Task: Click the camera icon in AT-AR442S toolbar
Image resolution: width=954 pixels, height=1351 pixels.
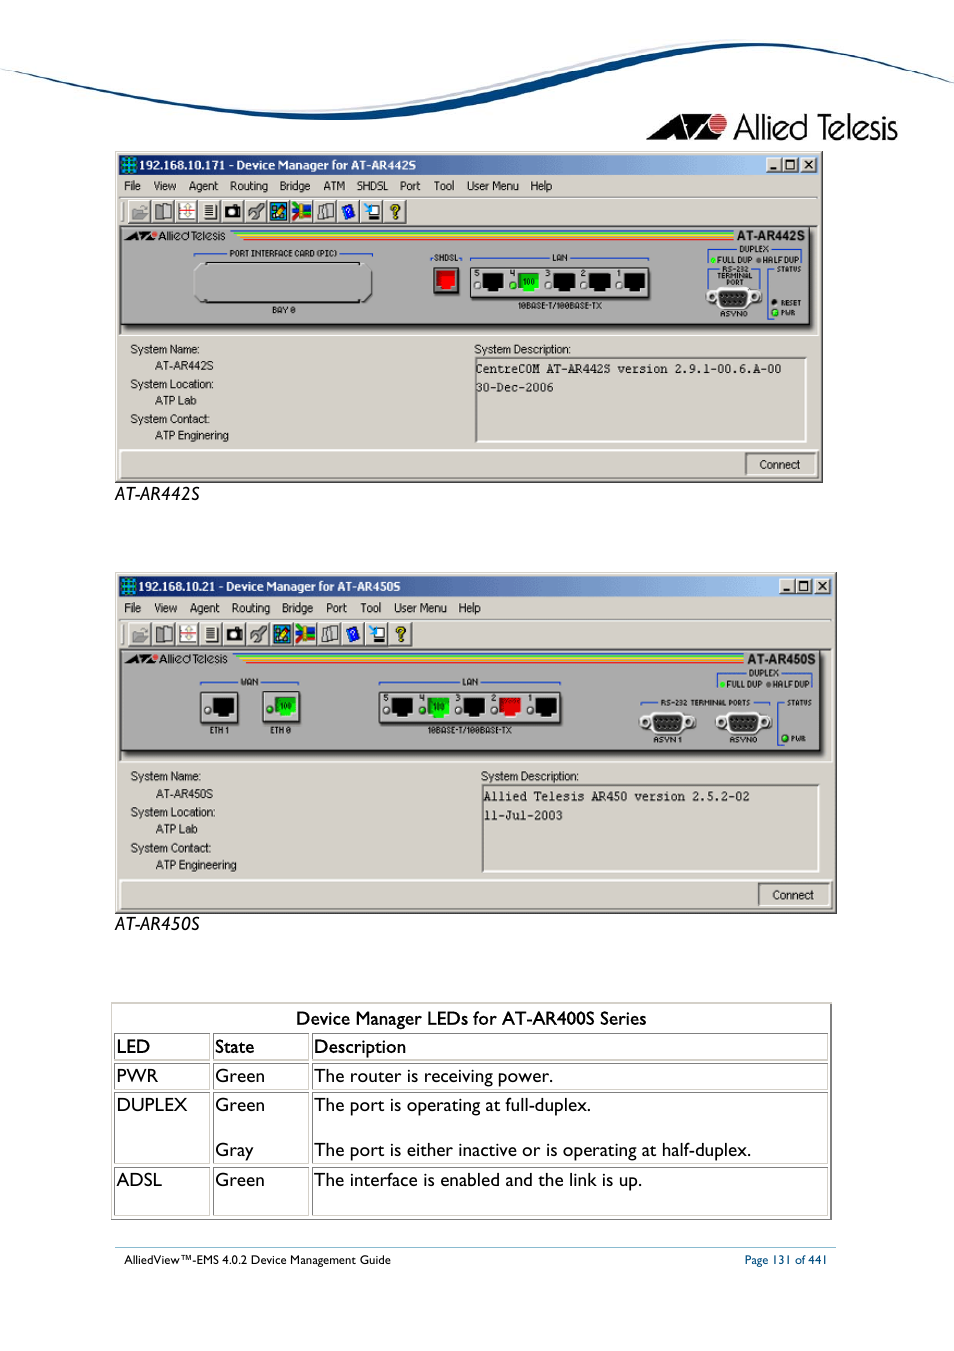Action: [232, 212]
